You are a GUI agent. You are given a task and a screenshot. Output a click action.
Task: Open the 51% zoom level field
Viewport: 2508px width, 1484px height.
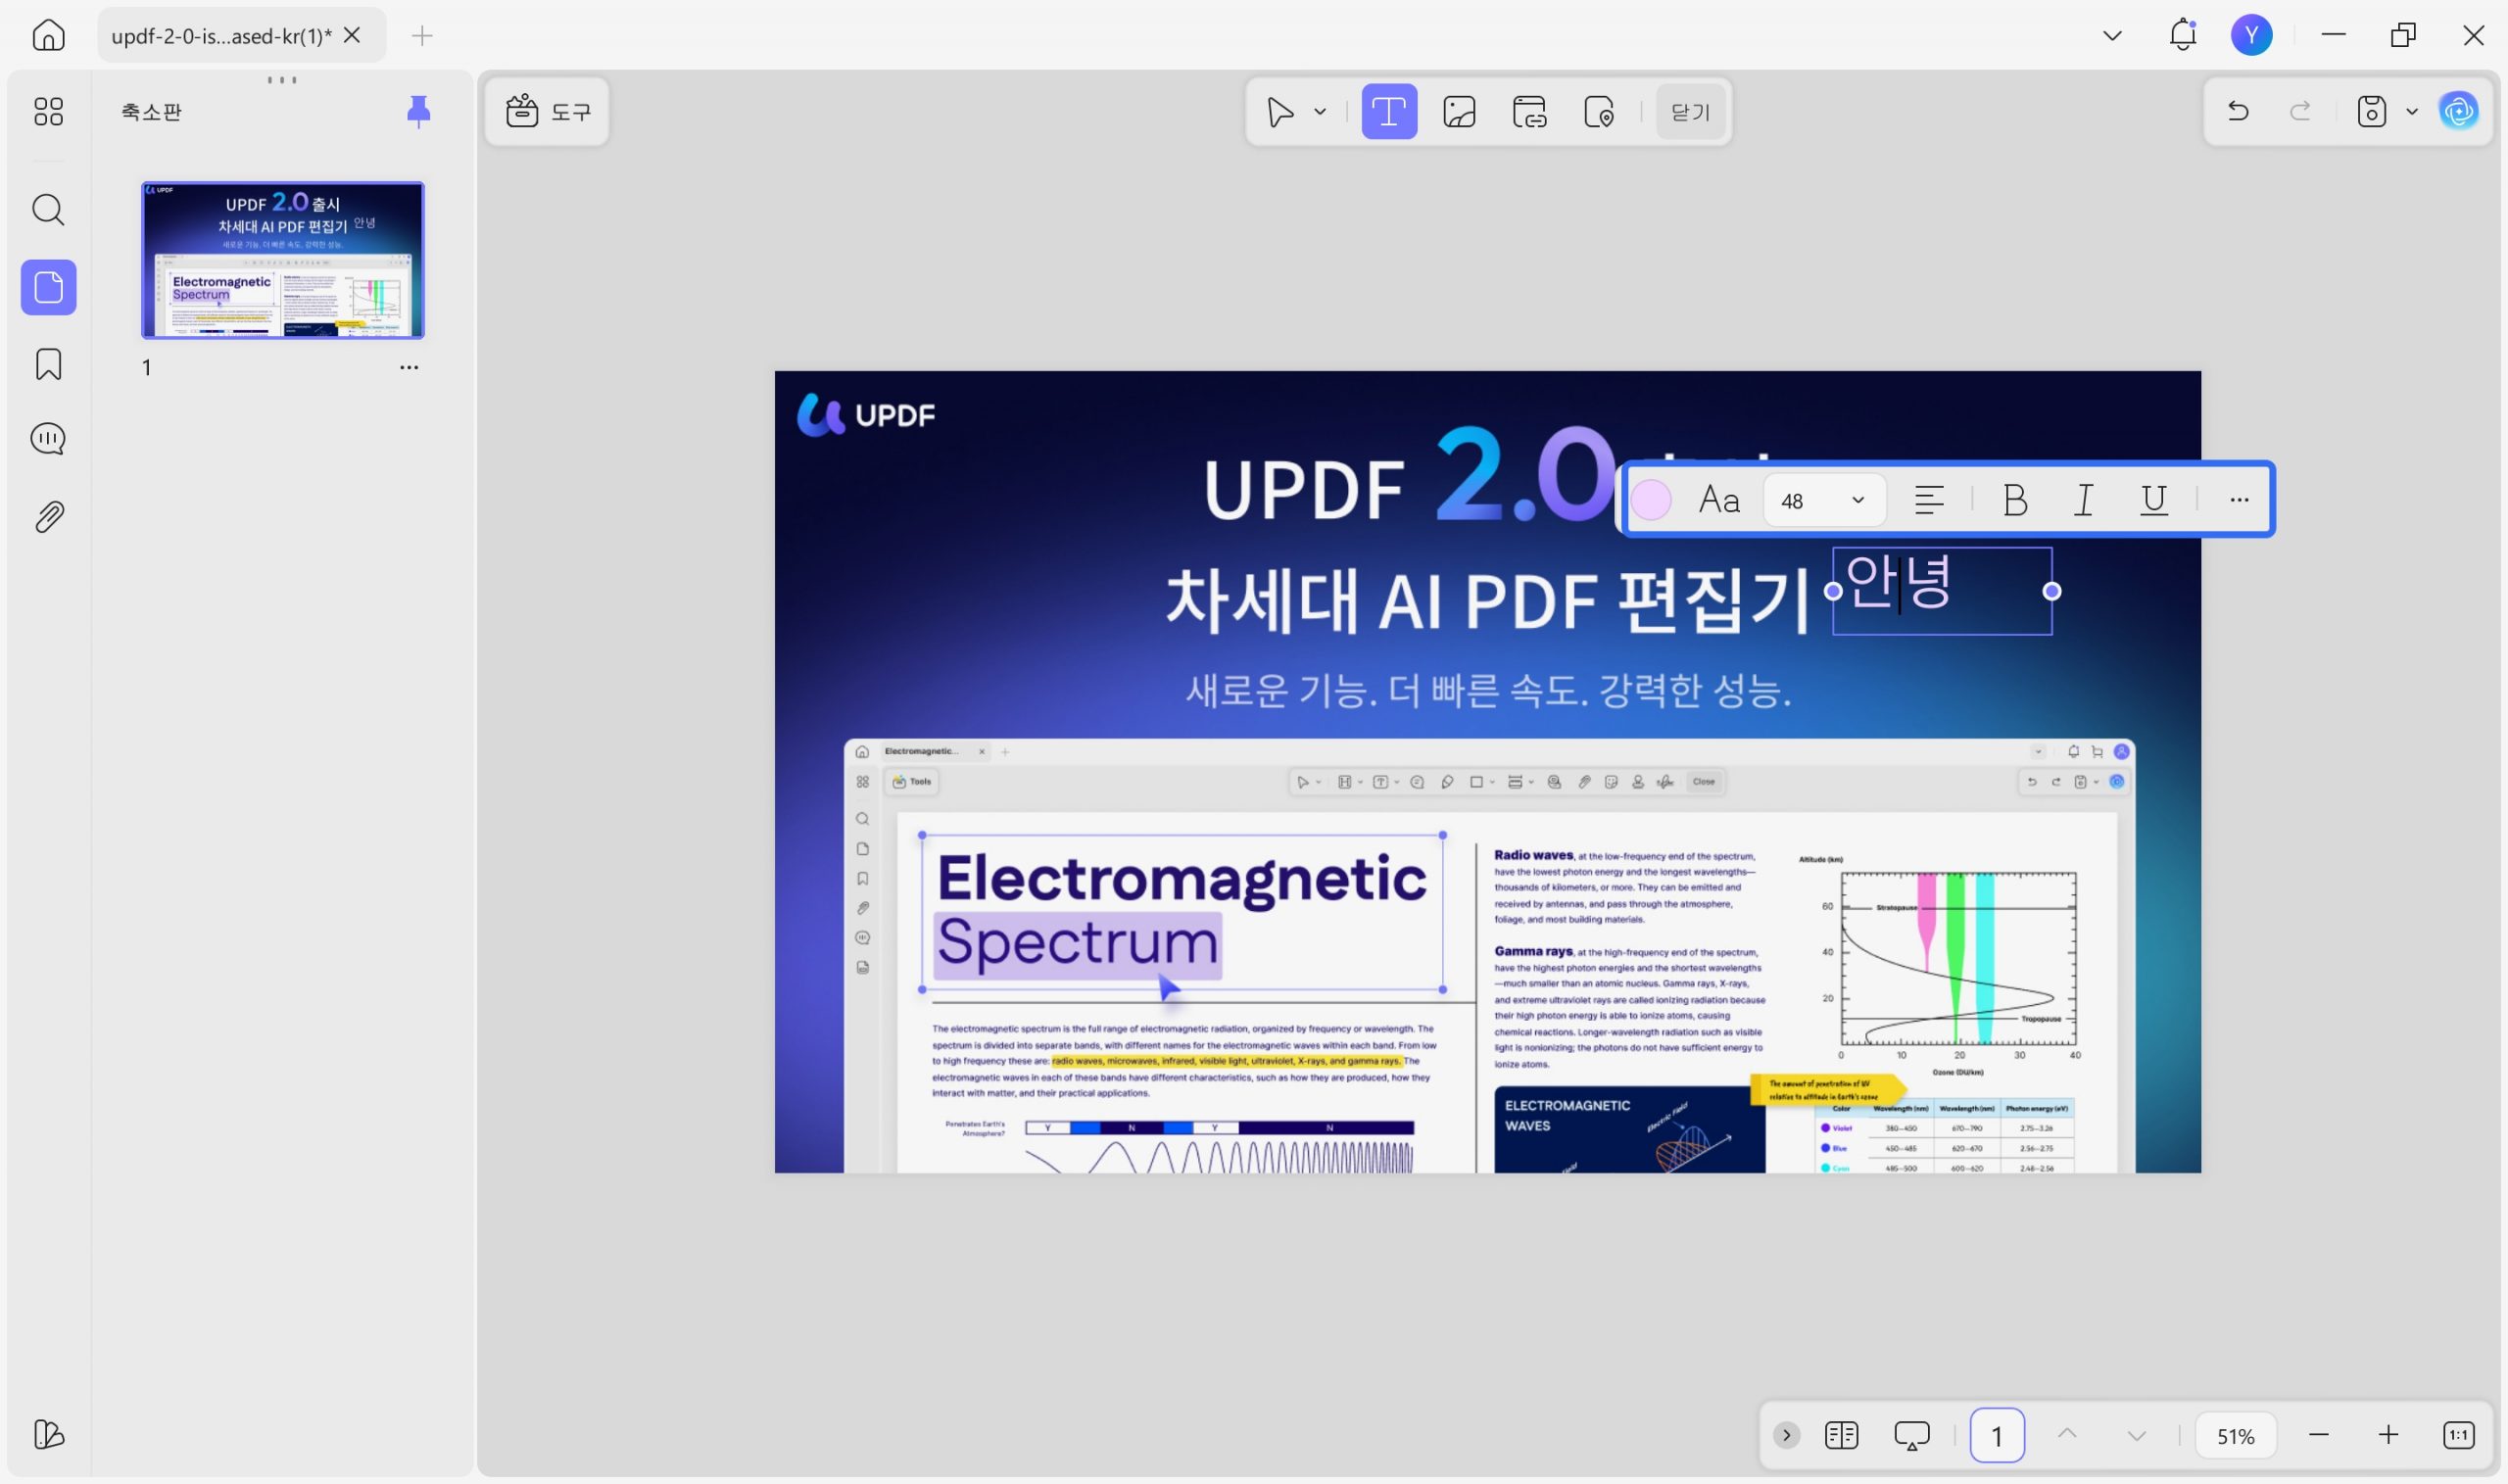(2236, 1436)
